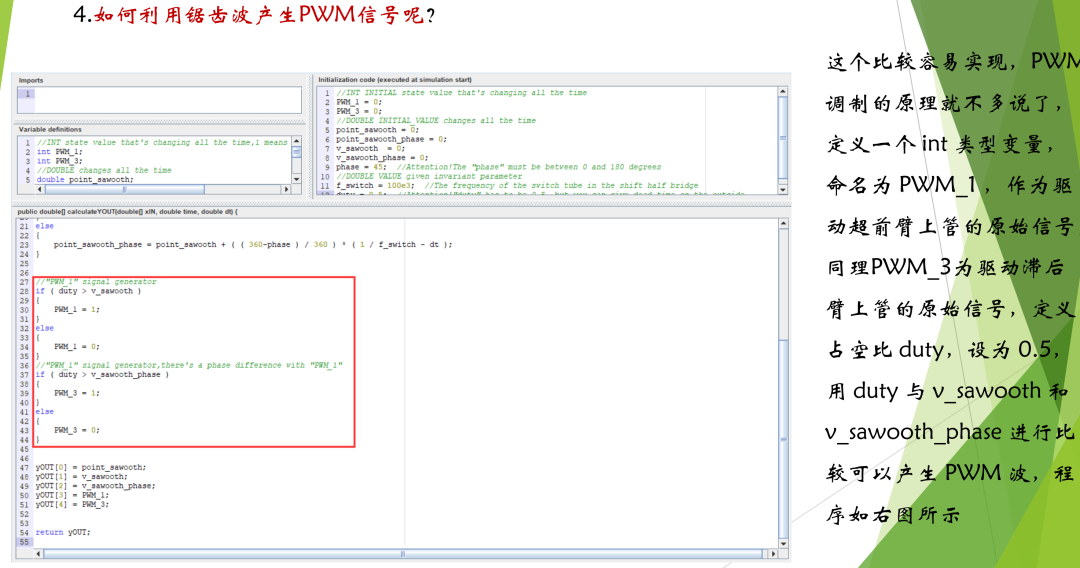Image resolution: width=1080 pixels, height=568 pixels.
Task: Click the Initialization code scroll-up arrow
Action: [x=783, y=92]
